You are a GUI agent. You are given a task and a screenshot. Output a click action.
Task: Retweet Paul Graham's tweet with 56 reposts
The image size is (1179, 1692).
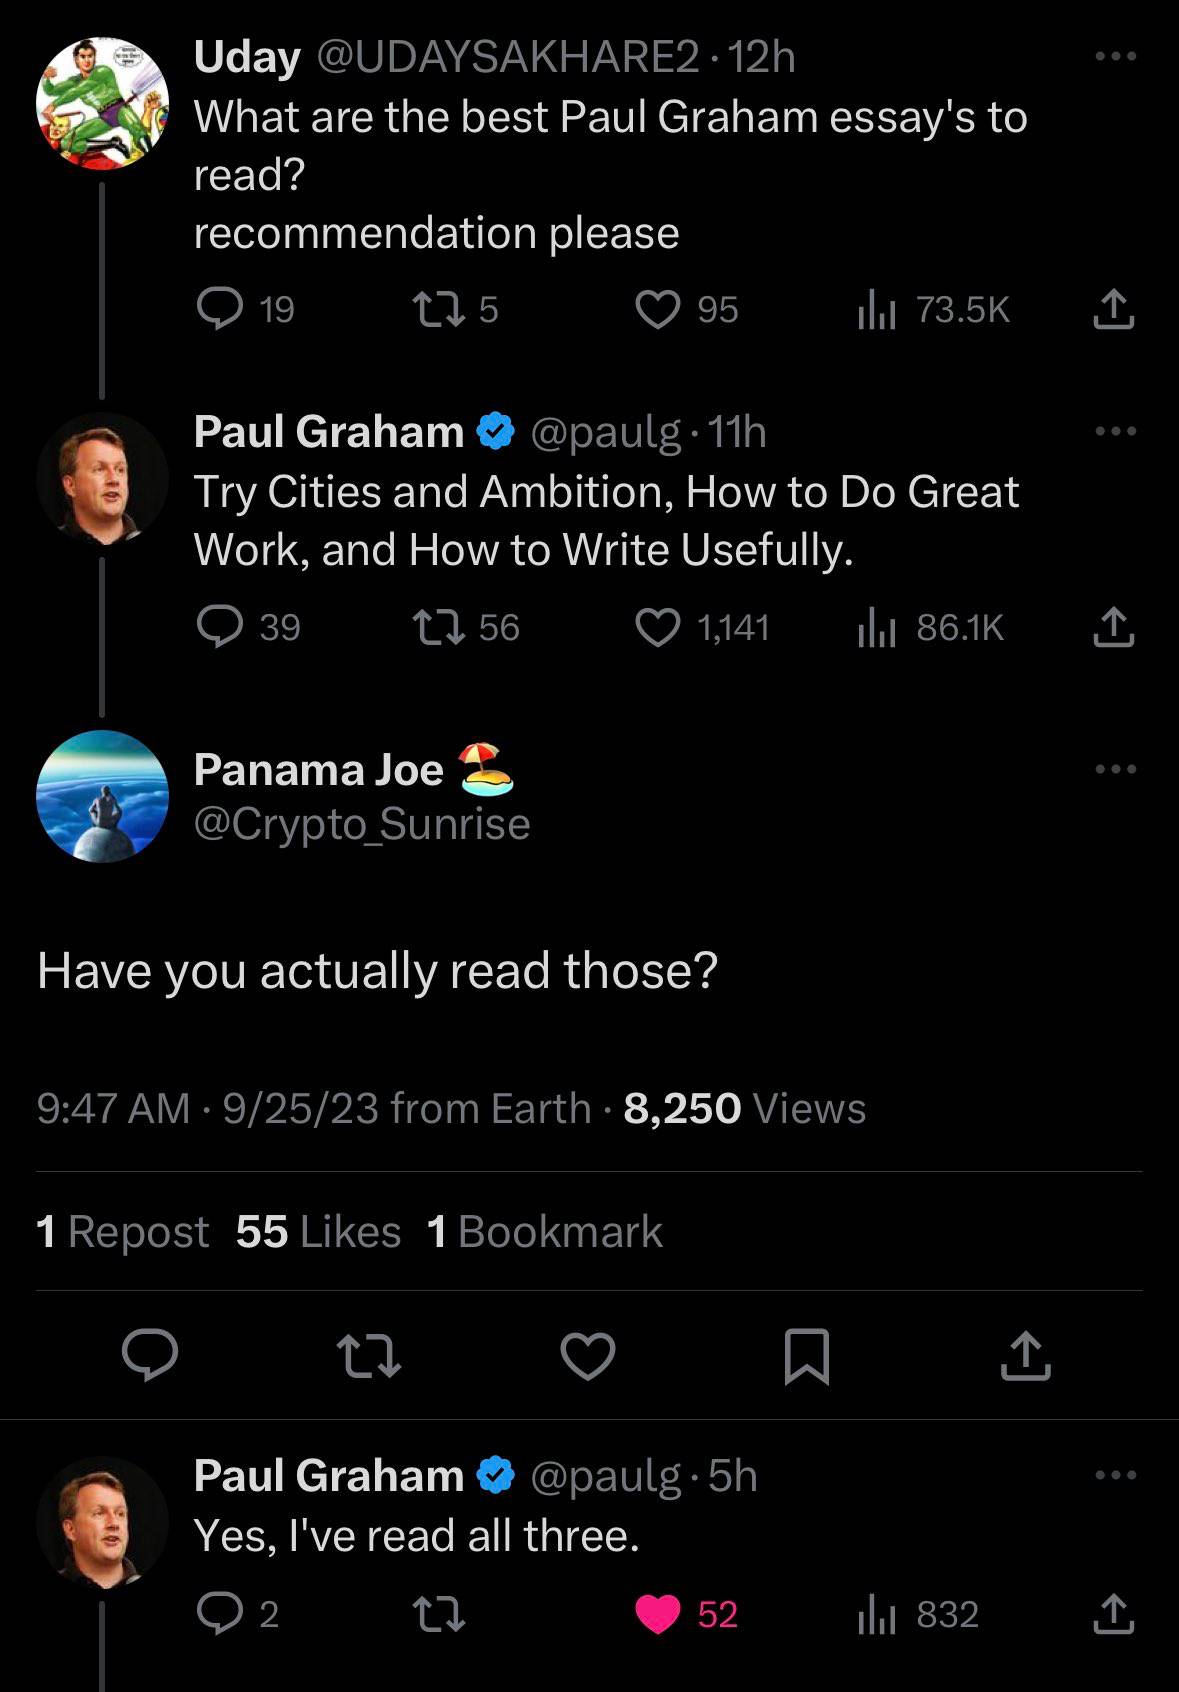(439, 627)
